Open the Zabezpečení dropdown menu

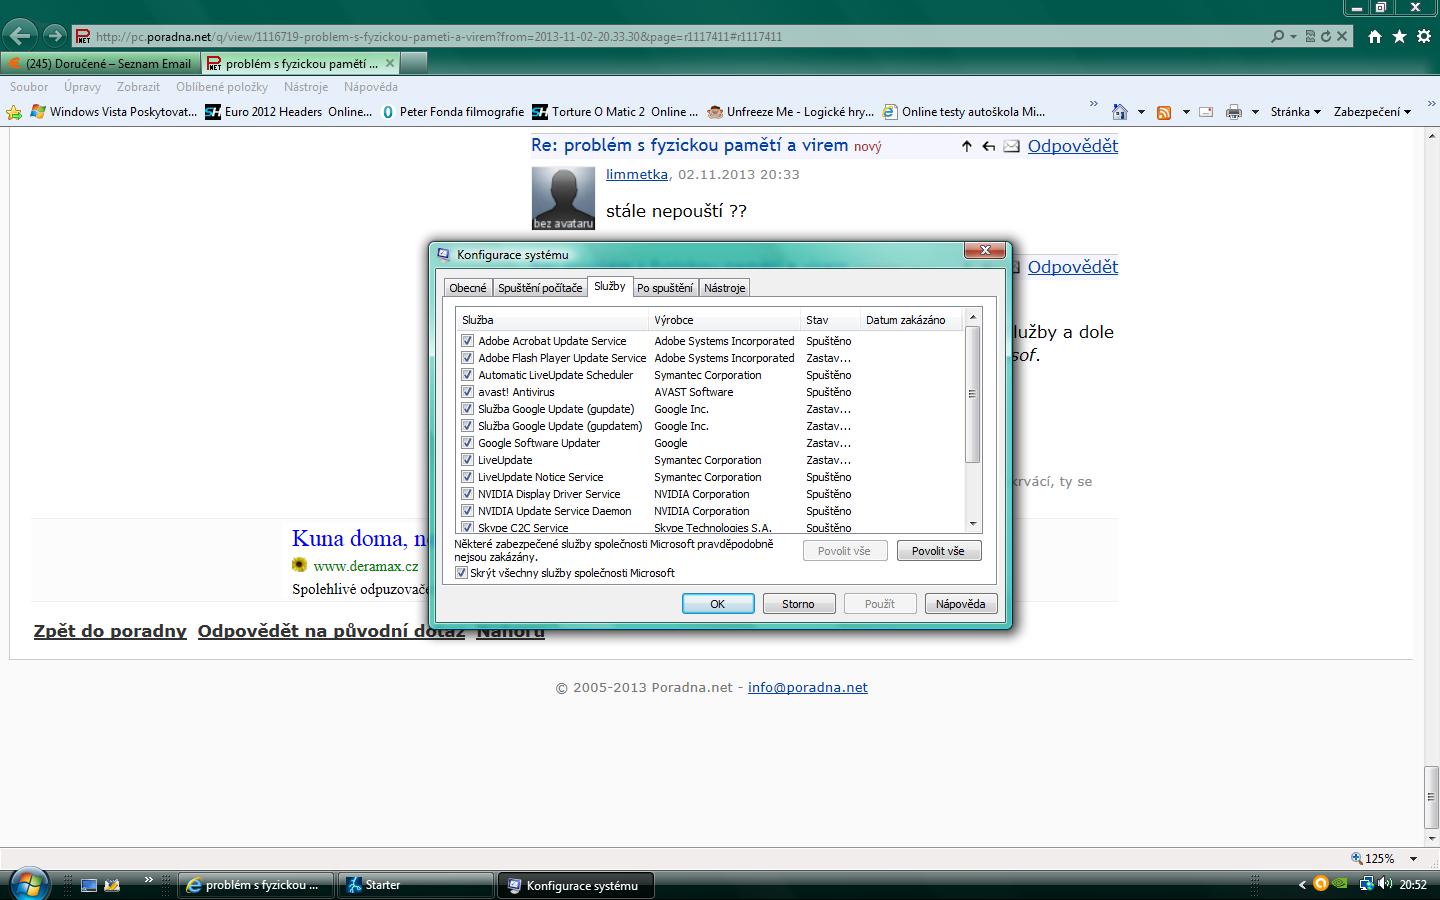1372,112
